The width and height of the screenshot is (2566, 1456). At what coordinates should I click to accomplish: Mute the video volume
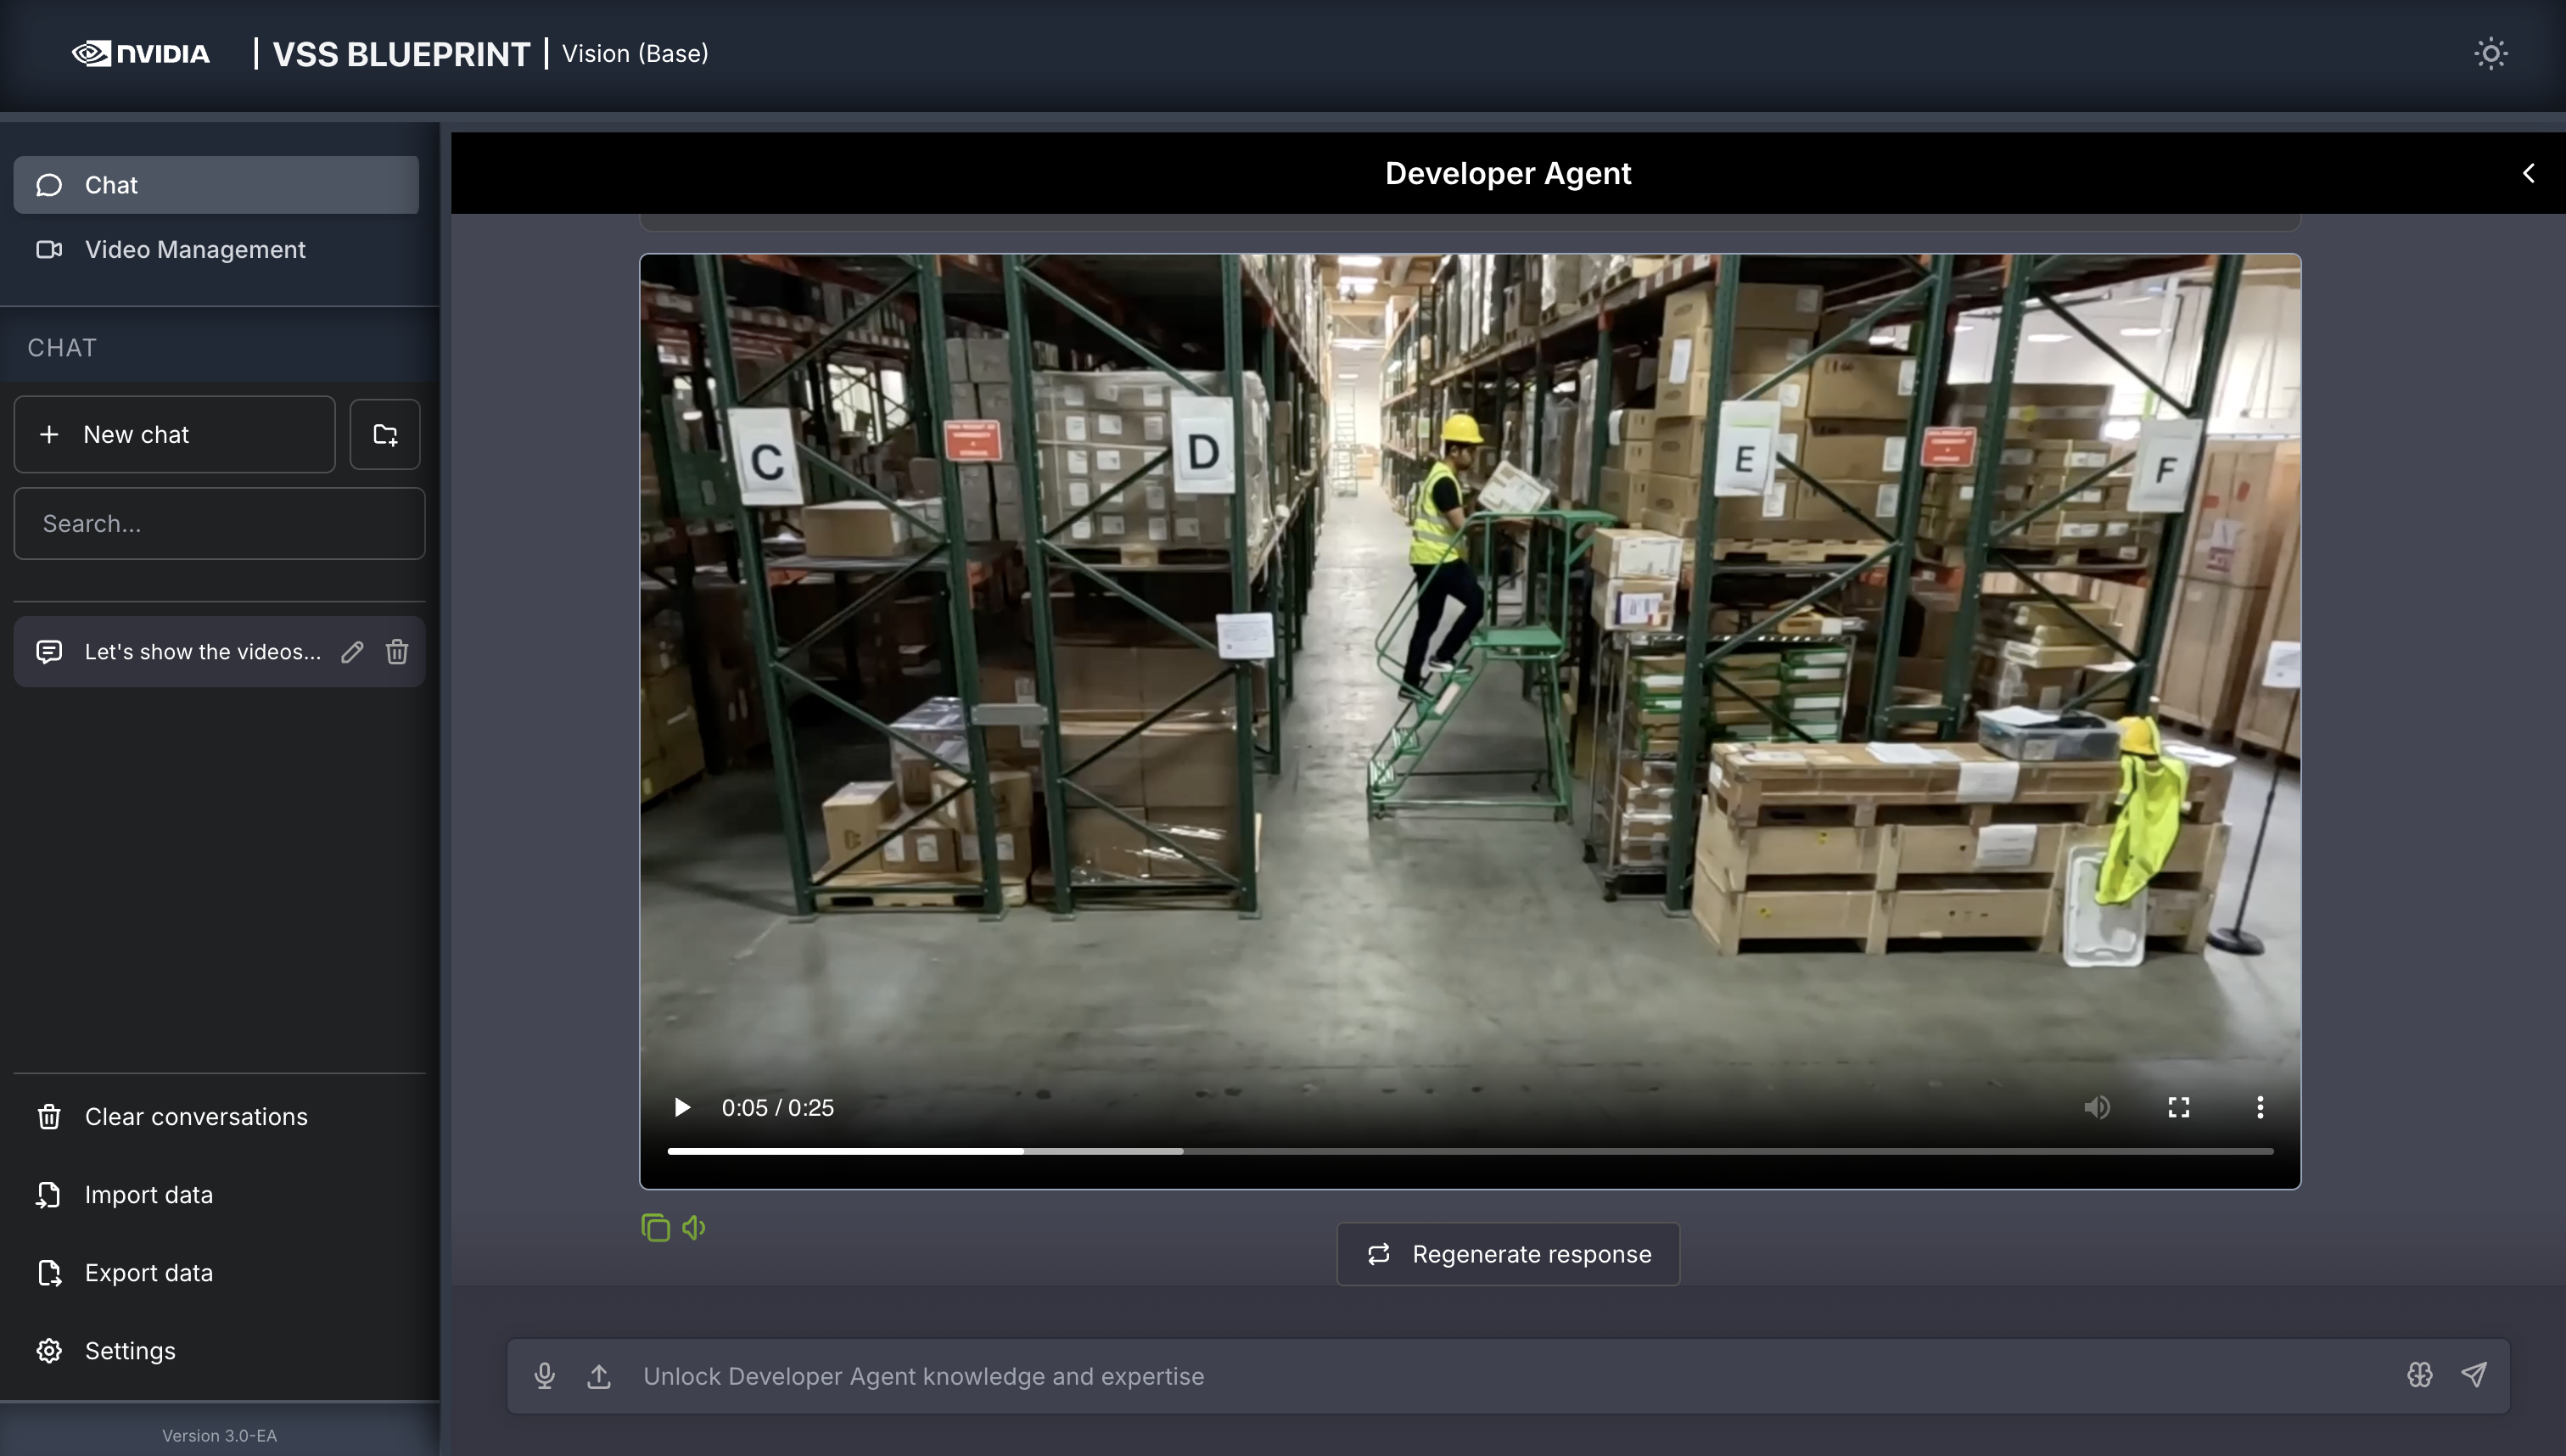(2097, 1107)
